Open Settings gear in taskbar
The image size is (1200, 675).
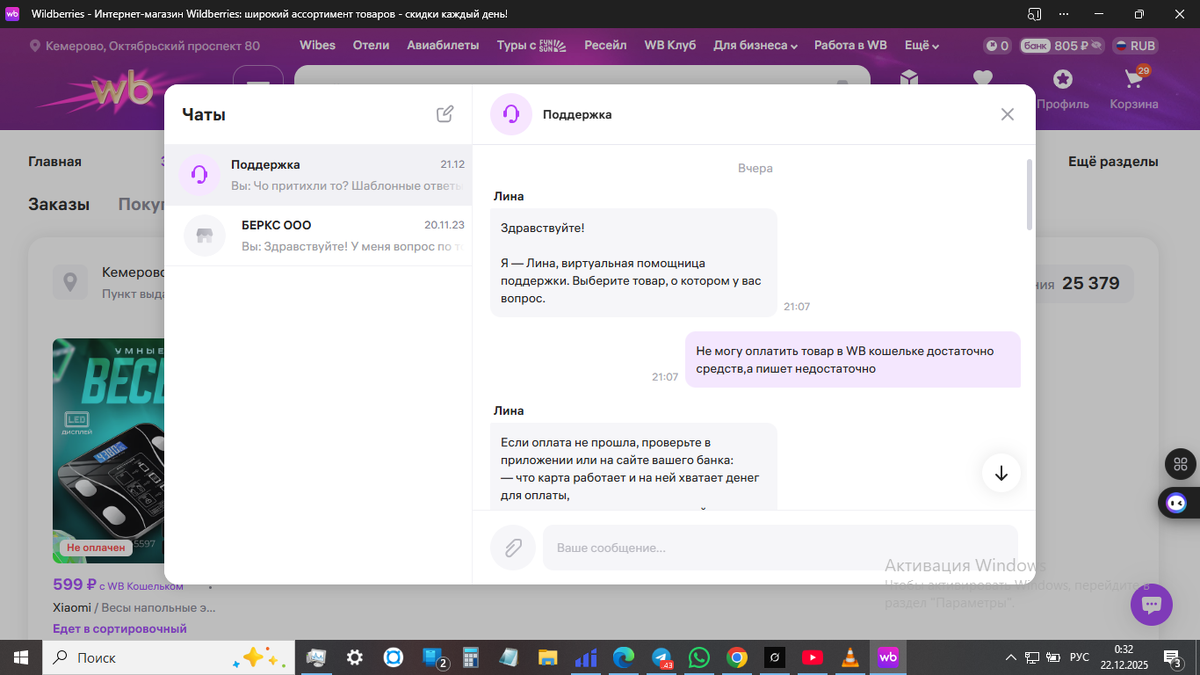(354, 657)
